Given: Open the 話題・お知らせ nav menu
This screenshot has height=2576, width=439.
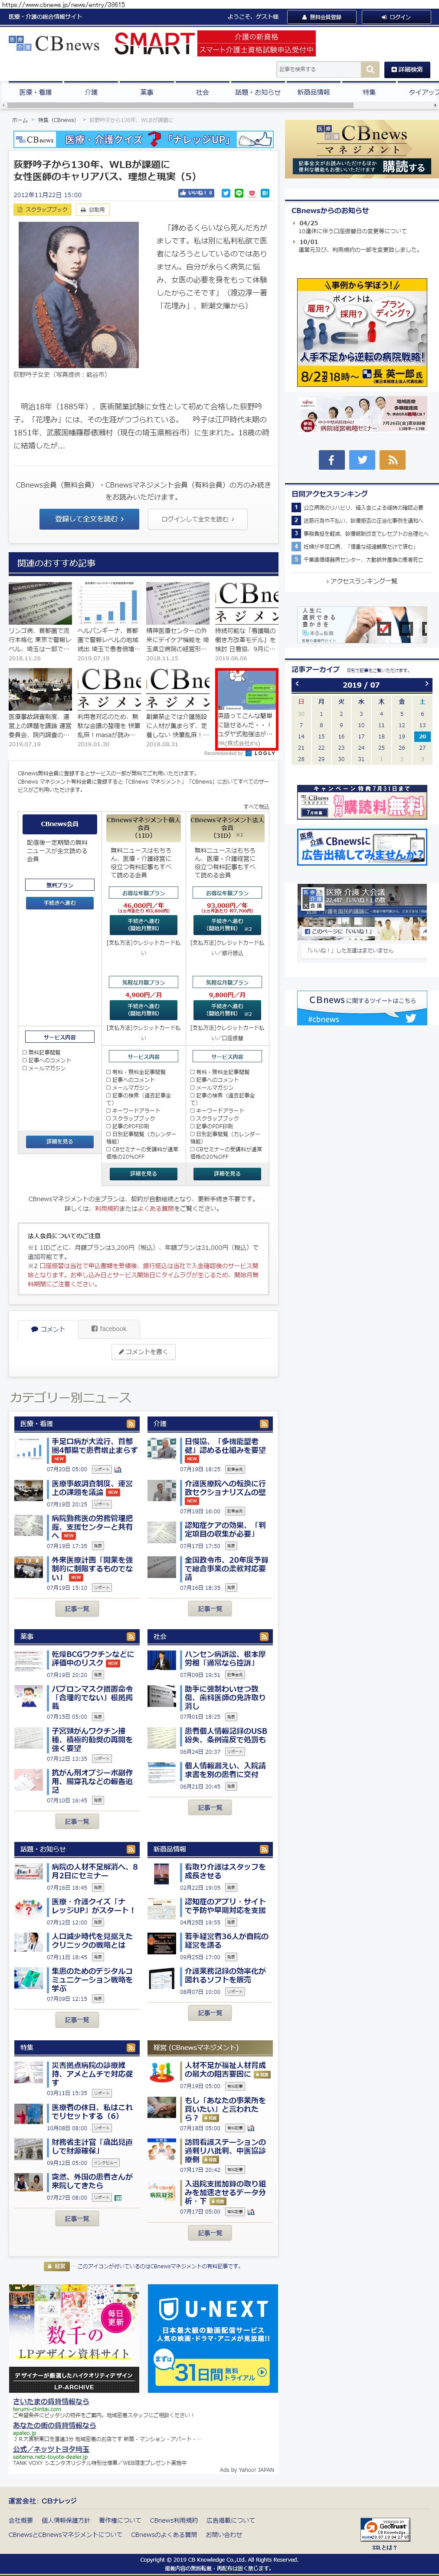Looking at the screenshot, I should pyautogui.click(x=258, y=92).
